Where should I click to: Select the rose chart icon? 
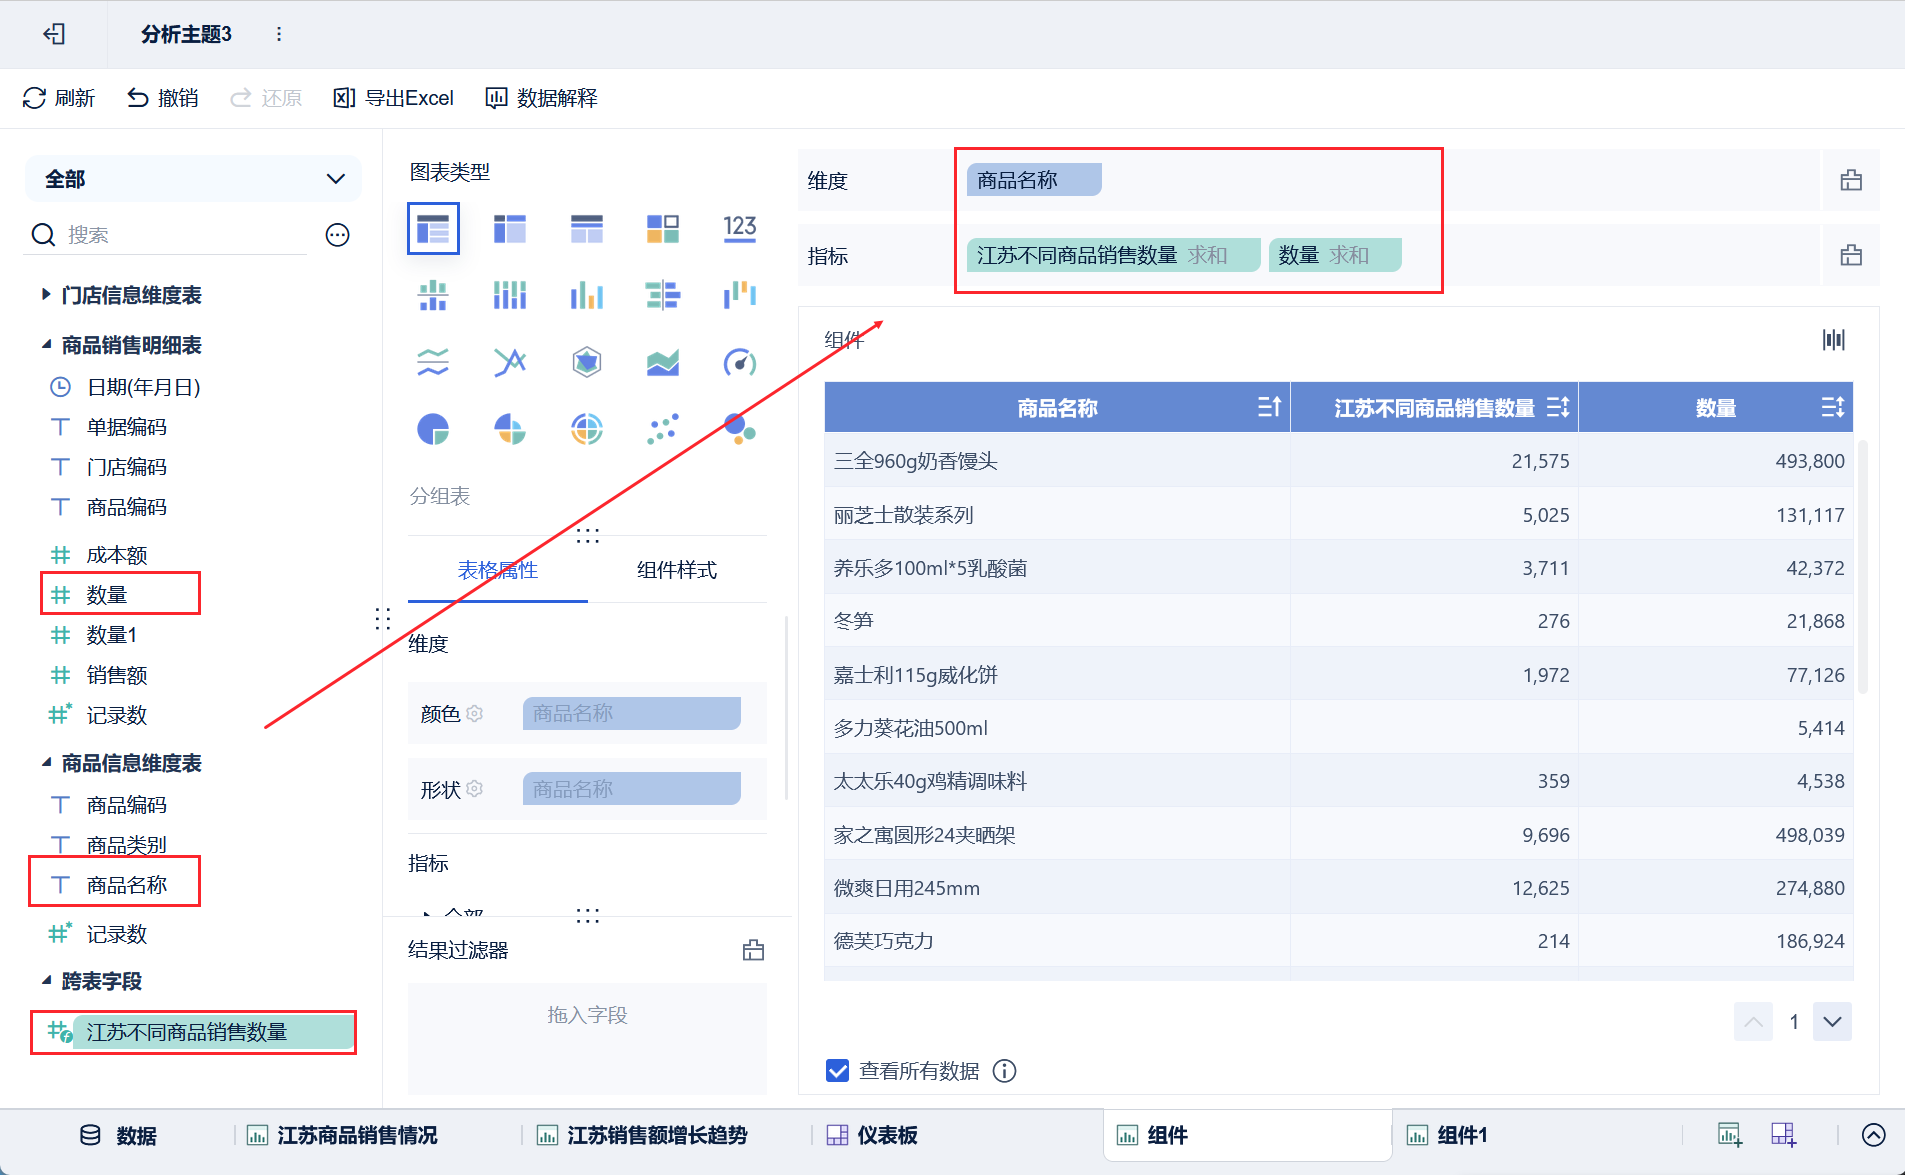pyautogui.click(x=510, y=429)
